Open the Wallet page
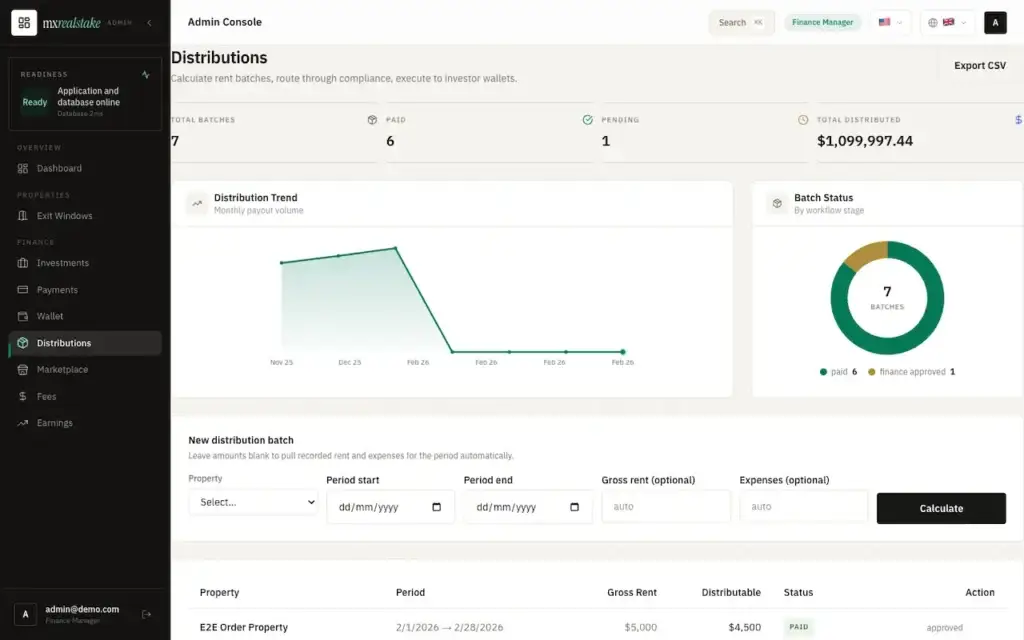Image resolution: width=1024 pixels, height=640 pixels. point(85,316)
